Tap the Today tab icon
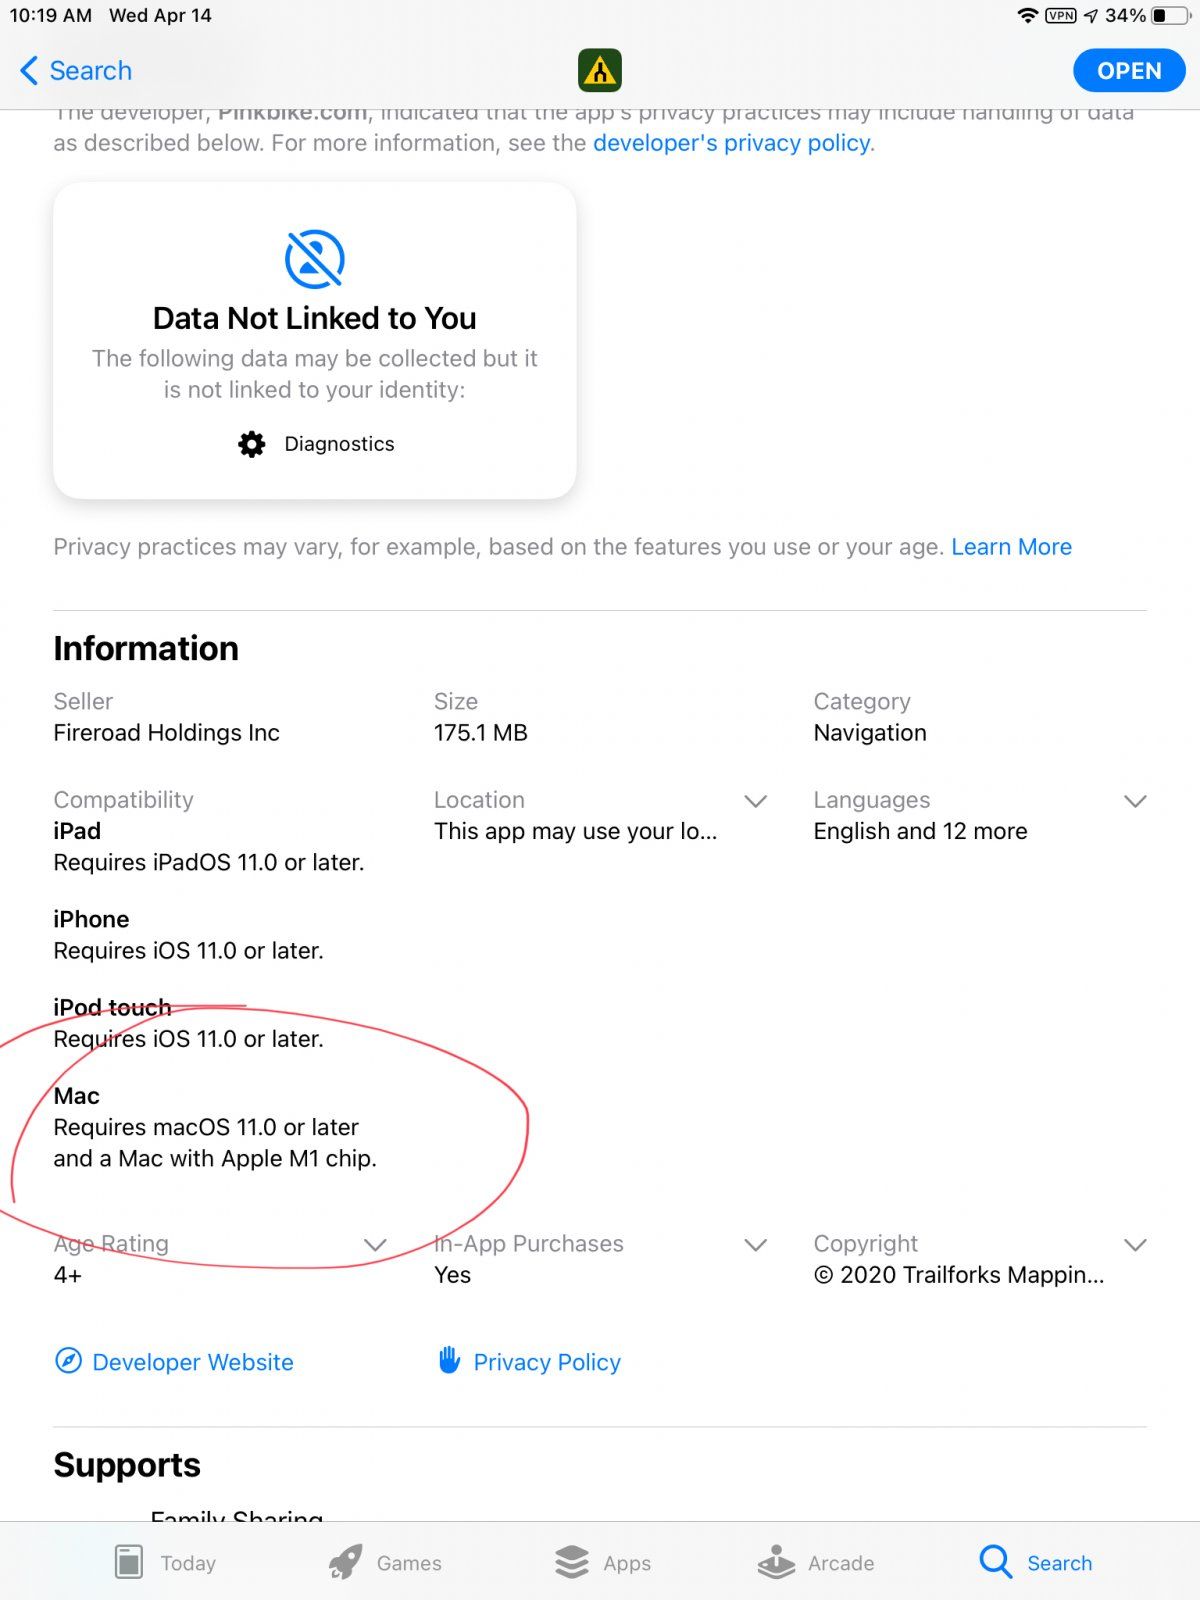 pos(129,1562)
